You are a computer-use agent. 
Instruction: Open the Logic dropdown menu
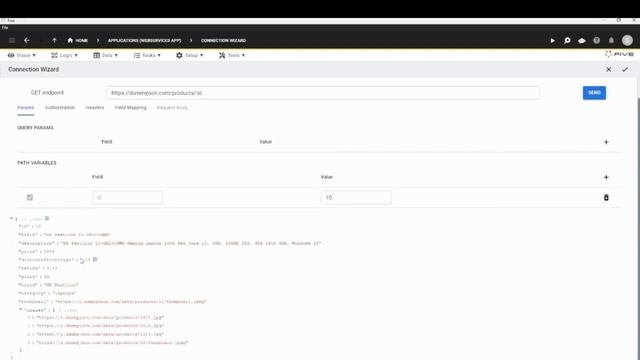tap(64, 55)
